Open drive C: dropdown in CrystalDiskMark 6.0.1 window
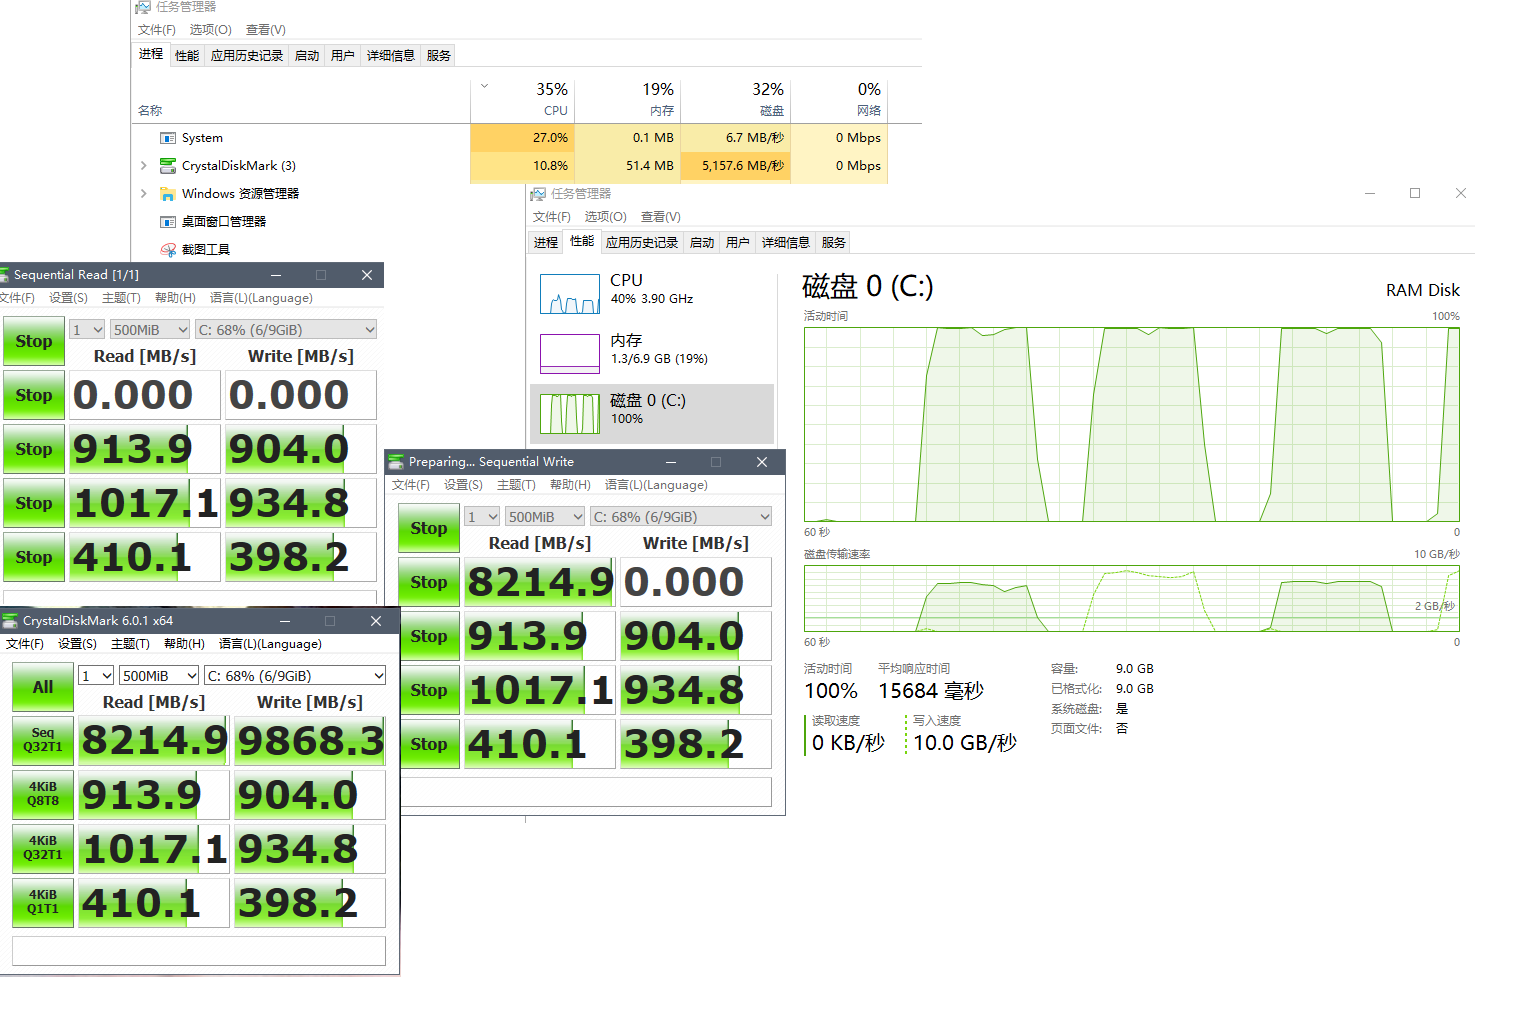This screenshot has height=1024, width=1513. [295, 676]
